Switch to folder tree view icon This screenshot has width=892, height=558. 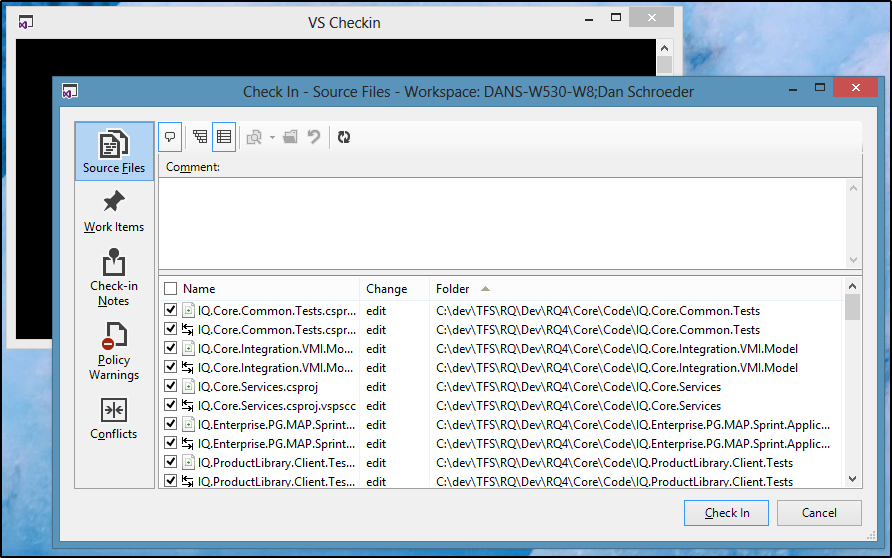pos(200,137)
